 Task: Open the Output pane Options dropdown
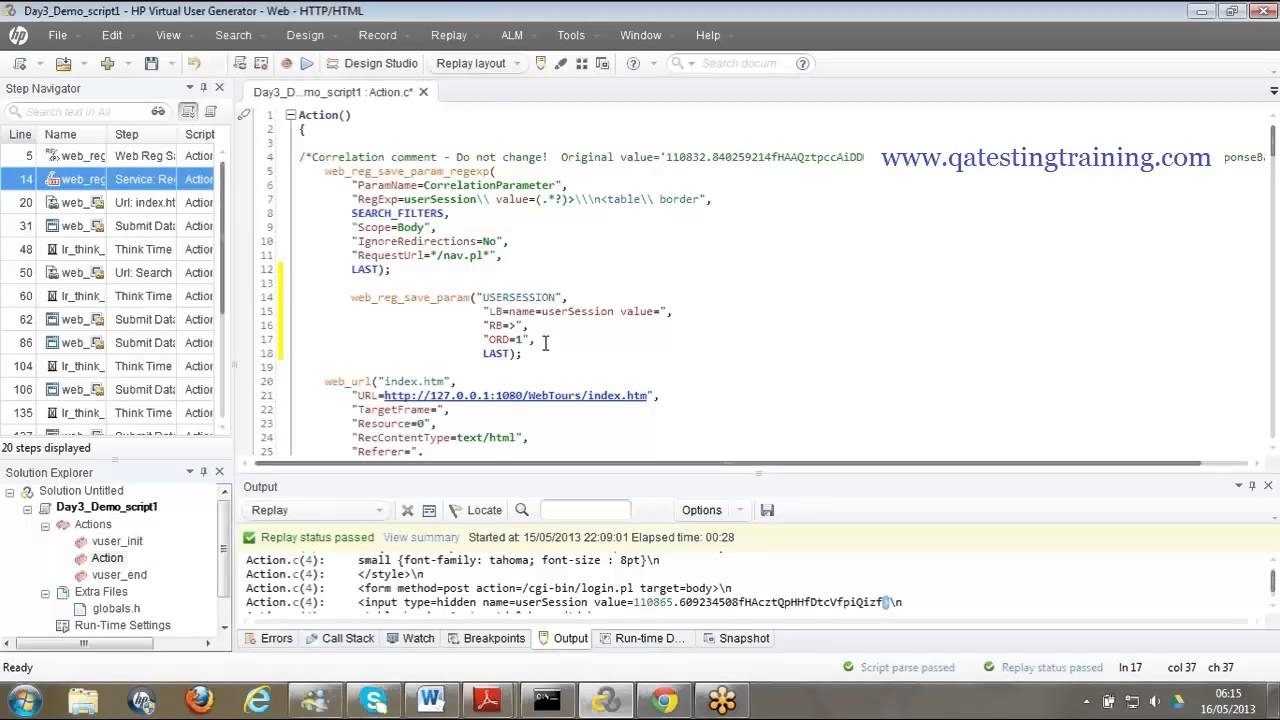click(x=713, y=510)
